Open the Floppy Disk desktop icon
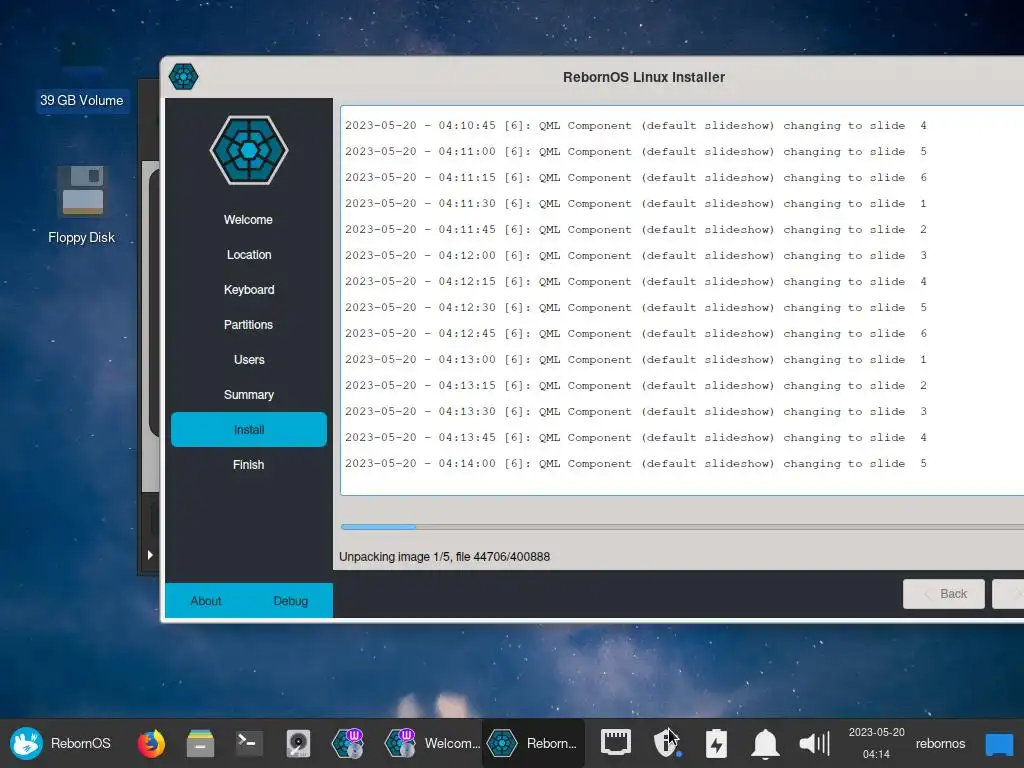 (82, 205)
